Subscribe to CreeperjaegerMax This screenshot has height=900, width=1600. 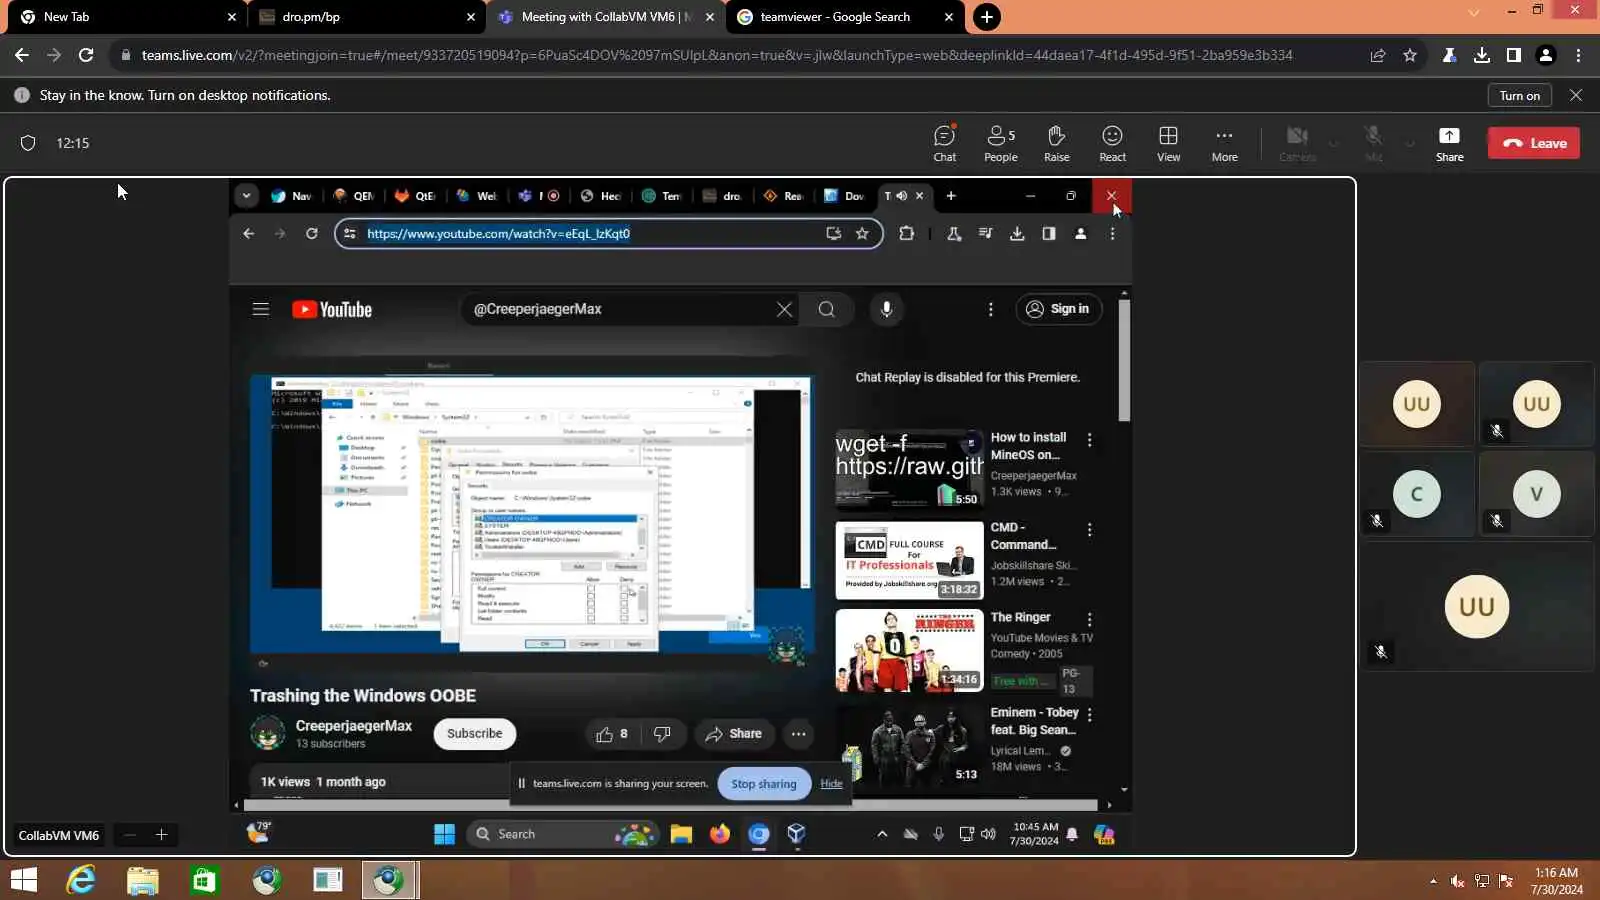coord(475,734)
